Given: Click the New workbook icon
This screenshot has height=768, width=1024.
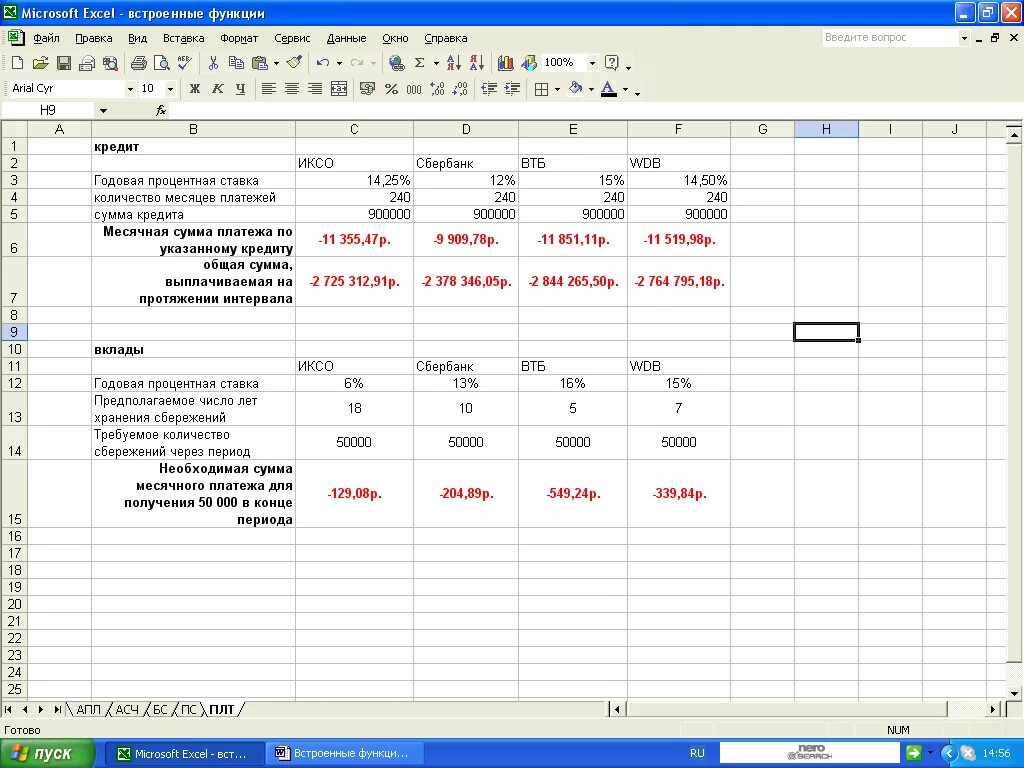Looking at the screenshot, I should pos(18,63).
